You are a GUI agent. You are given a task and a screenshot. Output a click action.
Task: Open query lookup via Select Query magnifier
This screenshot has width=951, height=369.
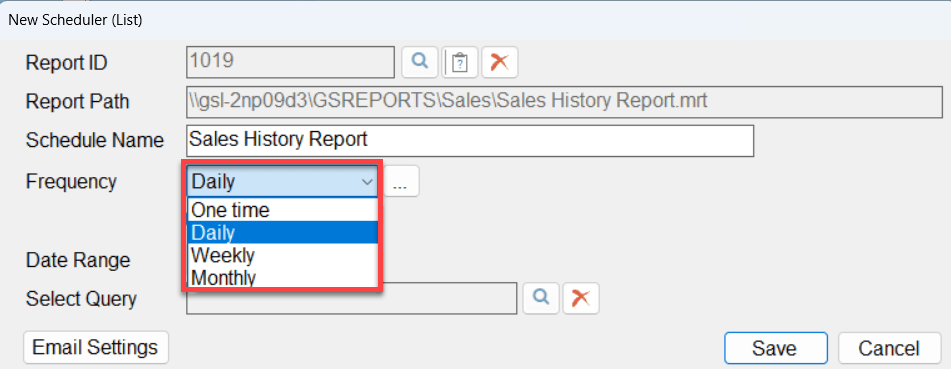click(541, 298)
